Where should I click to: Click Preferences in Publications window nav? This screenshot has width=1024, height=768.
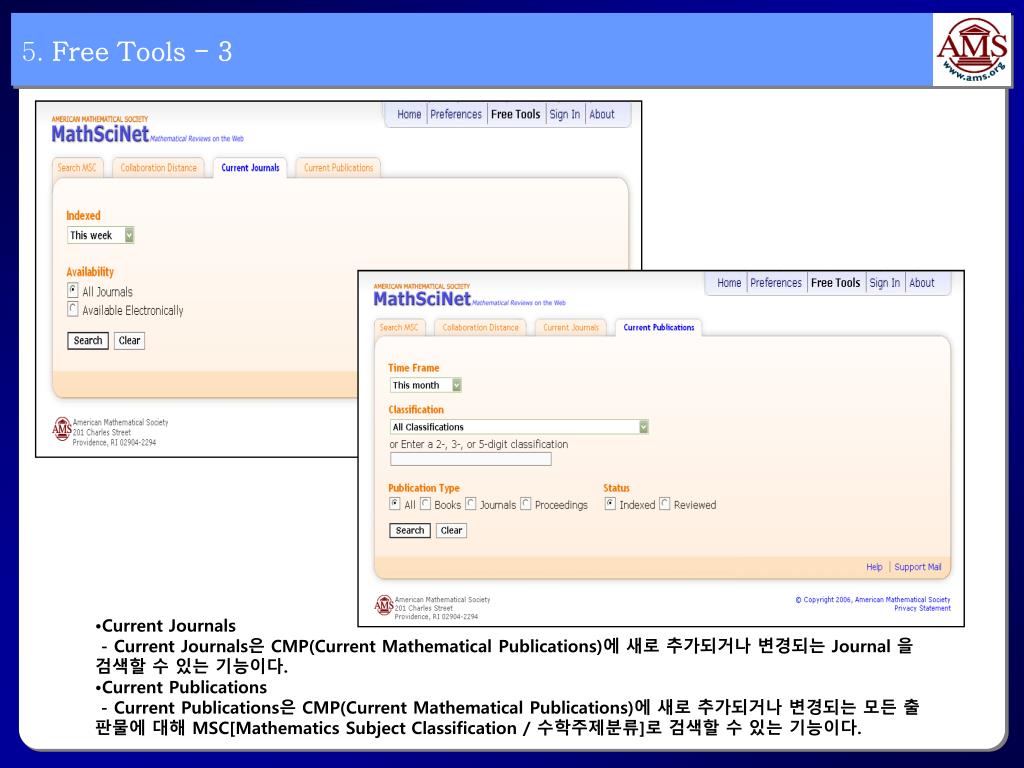[776, 283]
